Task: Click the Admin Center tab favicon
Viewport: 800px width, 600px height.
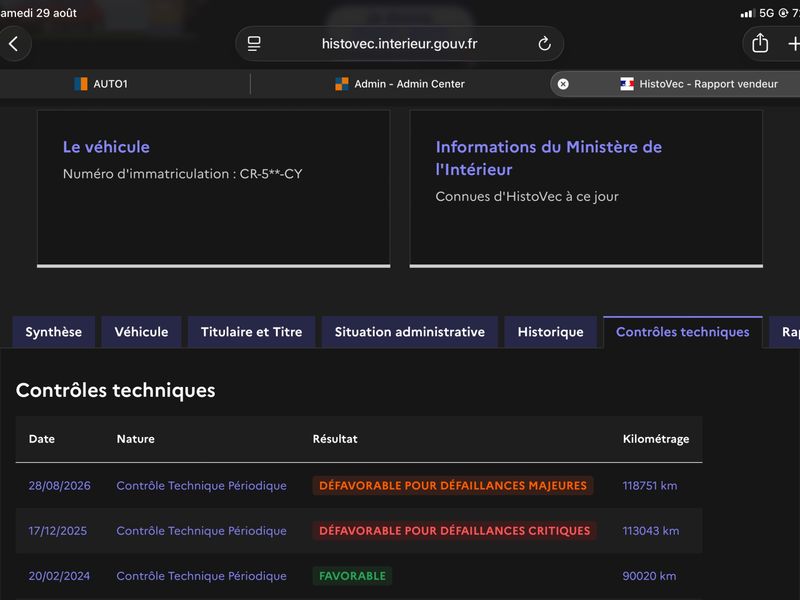Action: [341, 84]
